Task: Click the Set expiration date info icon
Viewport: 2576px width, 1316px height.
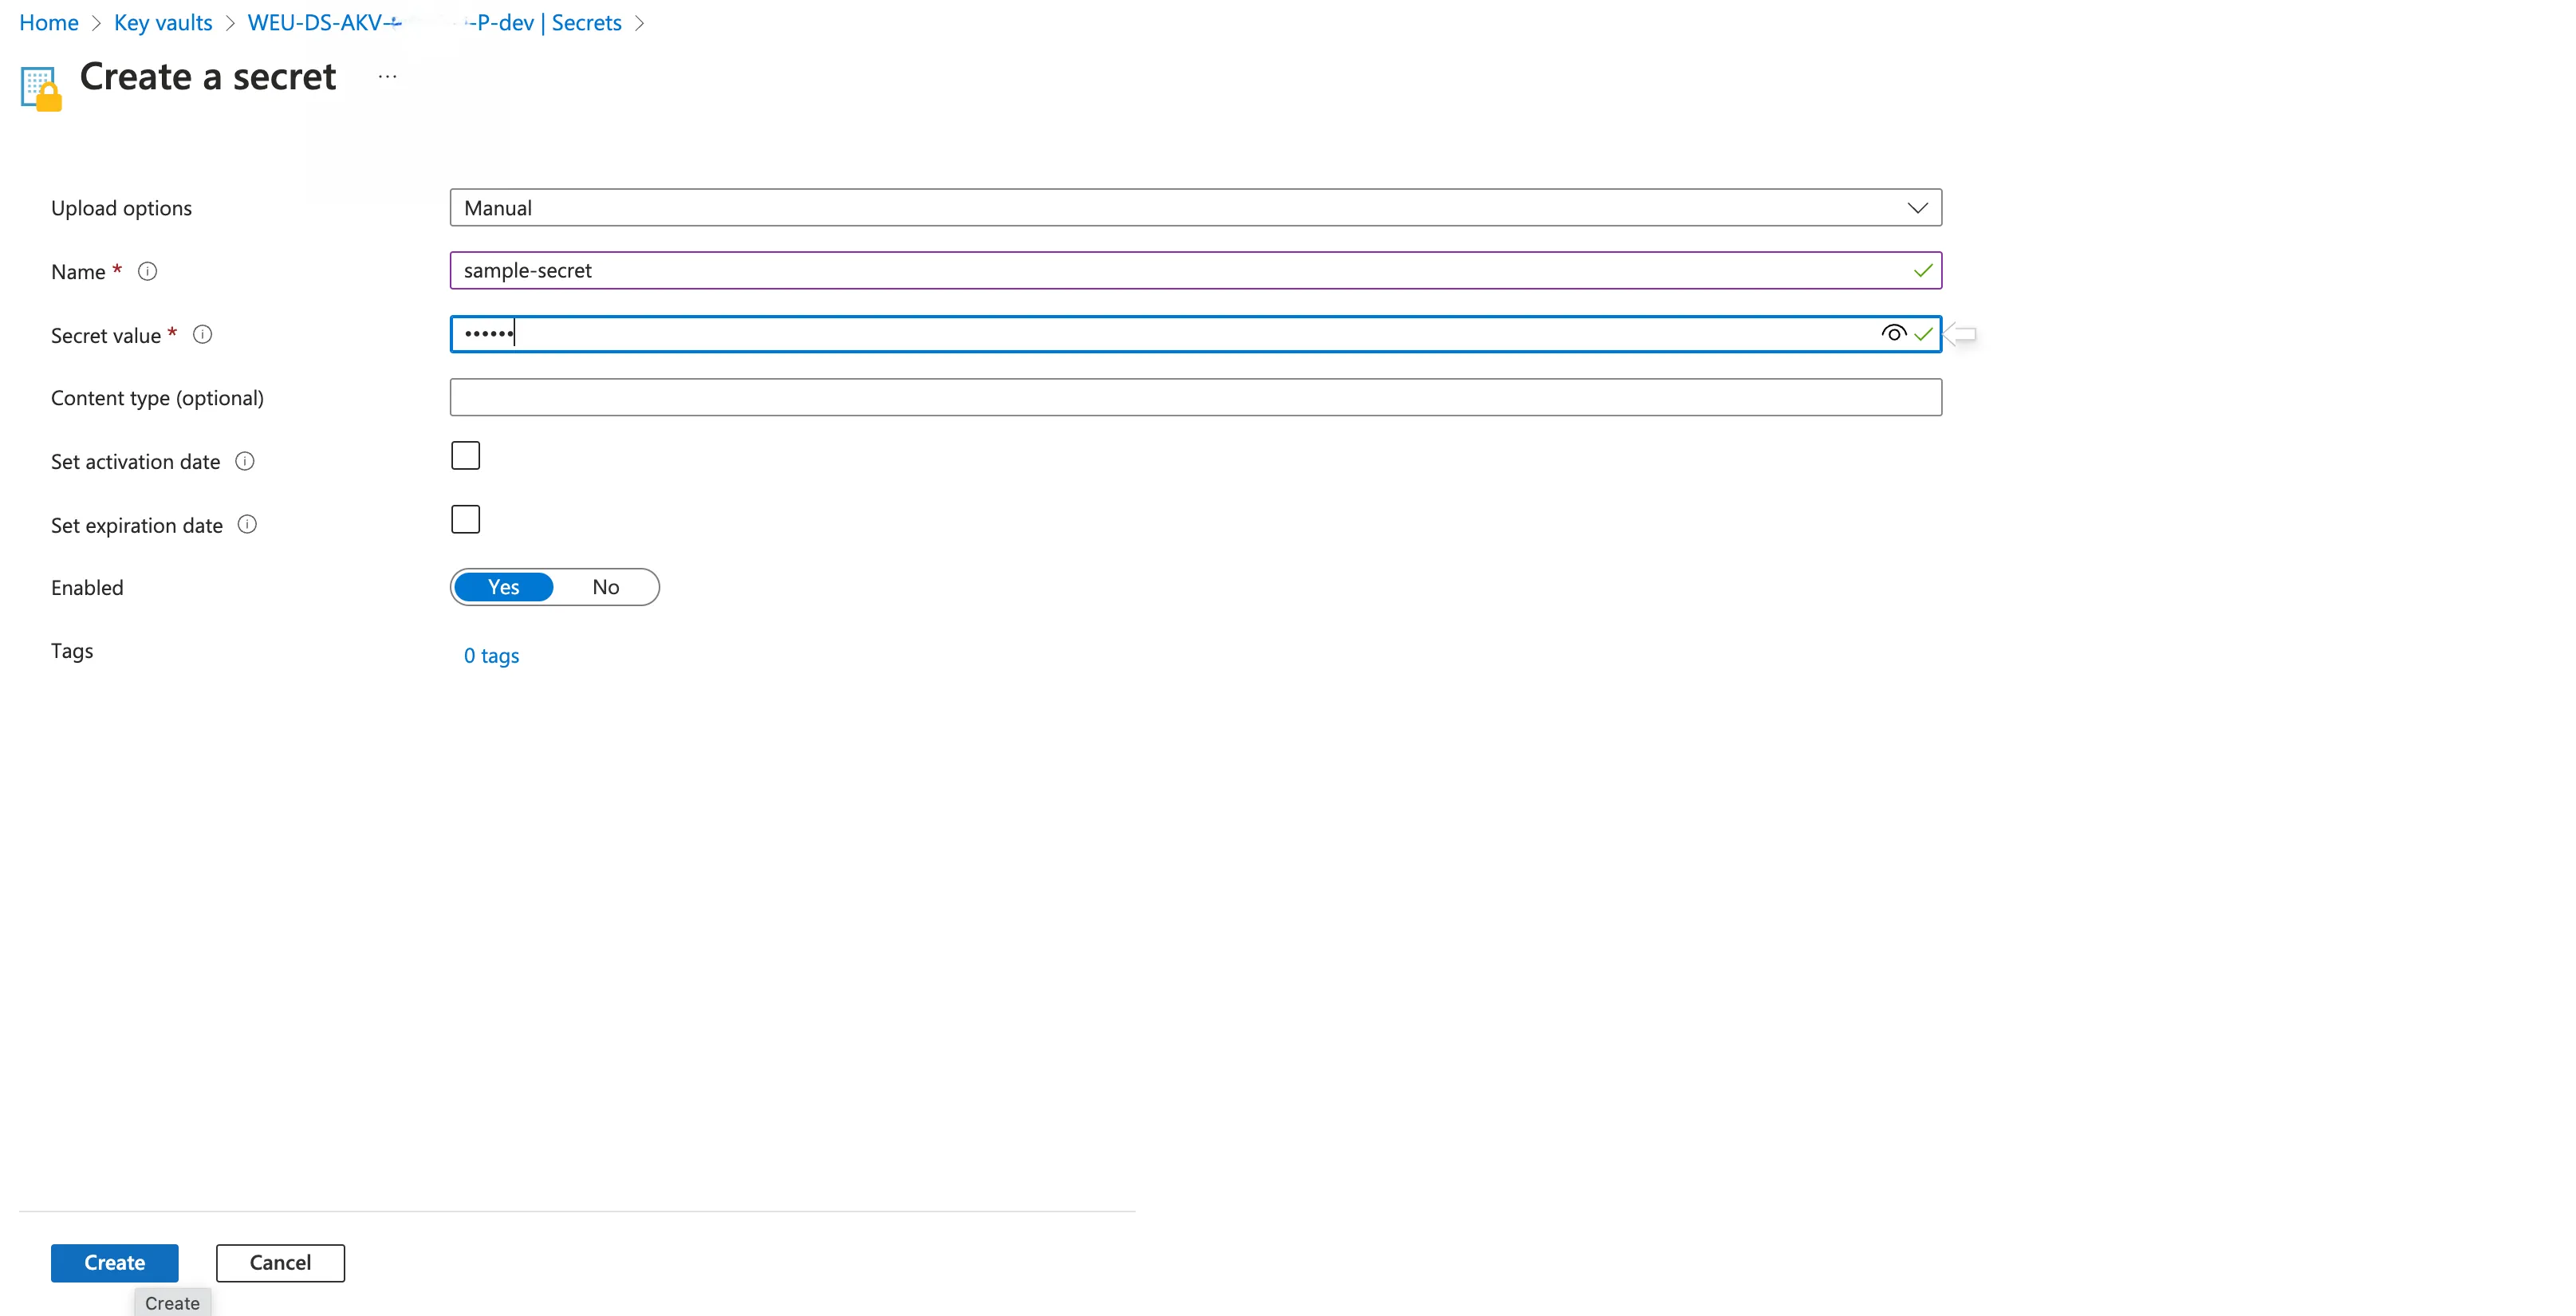Action: pos(247,524)
